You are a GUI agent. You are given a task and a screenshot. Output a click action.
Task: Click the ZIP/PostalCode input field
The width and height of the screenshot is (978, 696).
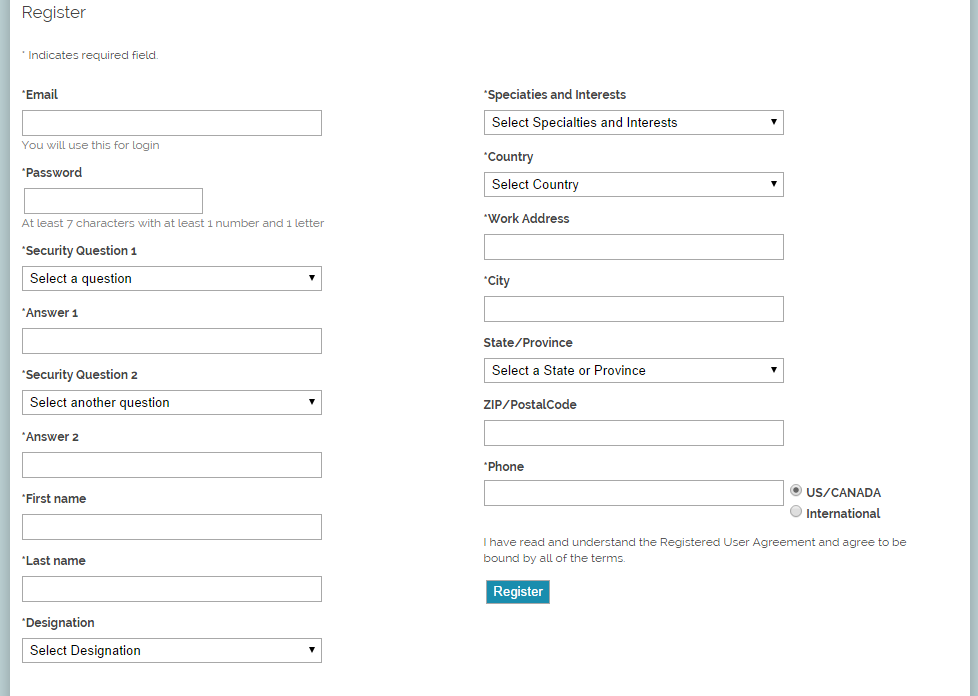634,433
